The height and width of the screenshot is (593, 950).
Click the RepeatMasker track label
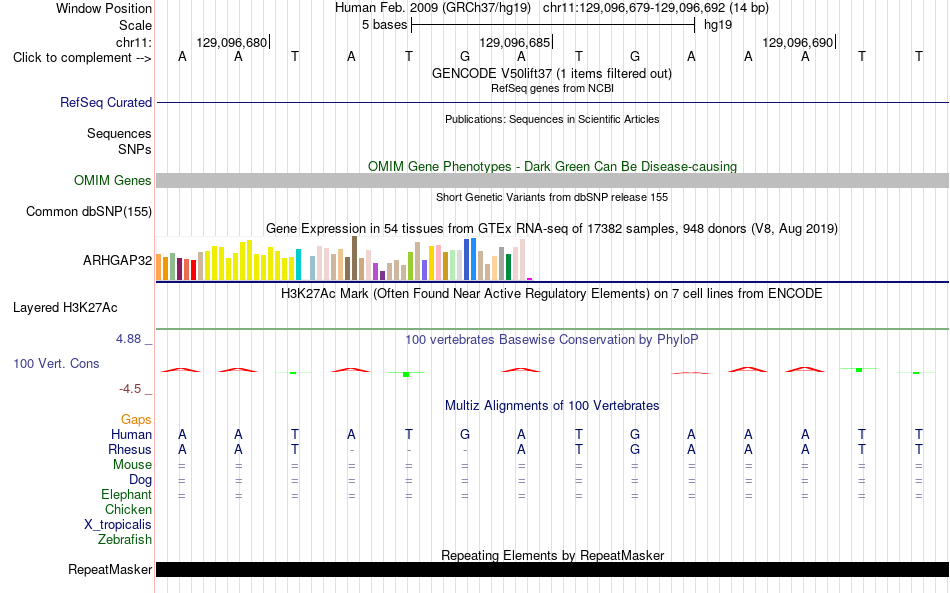pos(110,569)
